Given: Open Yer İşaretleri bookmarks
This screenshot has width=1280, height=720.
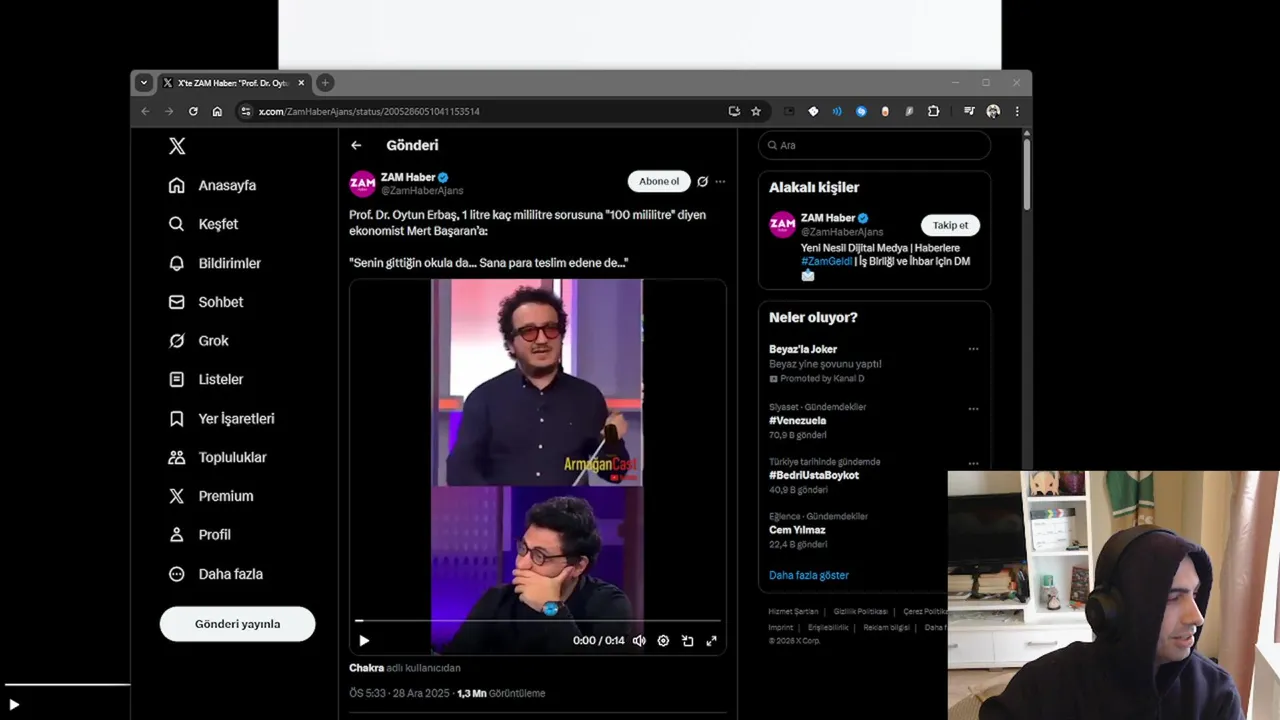Looking at the screenshot, I should coord(221,419).
